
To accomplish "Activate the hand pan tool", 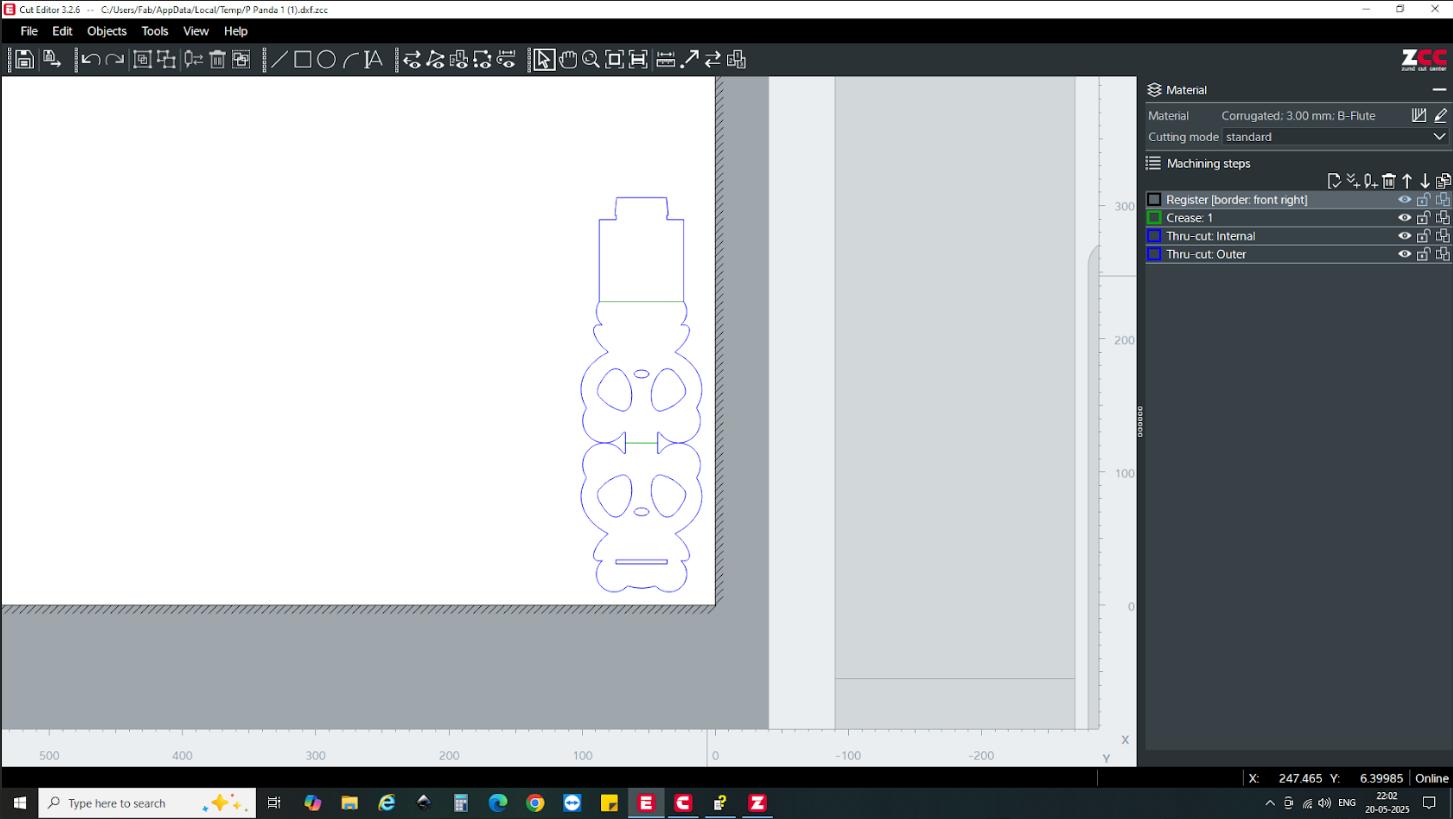I will [x=568, y=60].
